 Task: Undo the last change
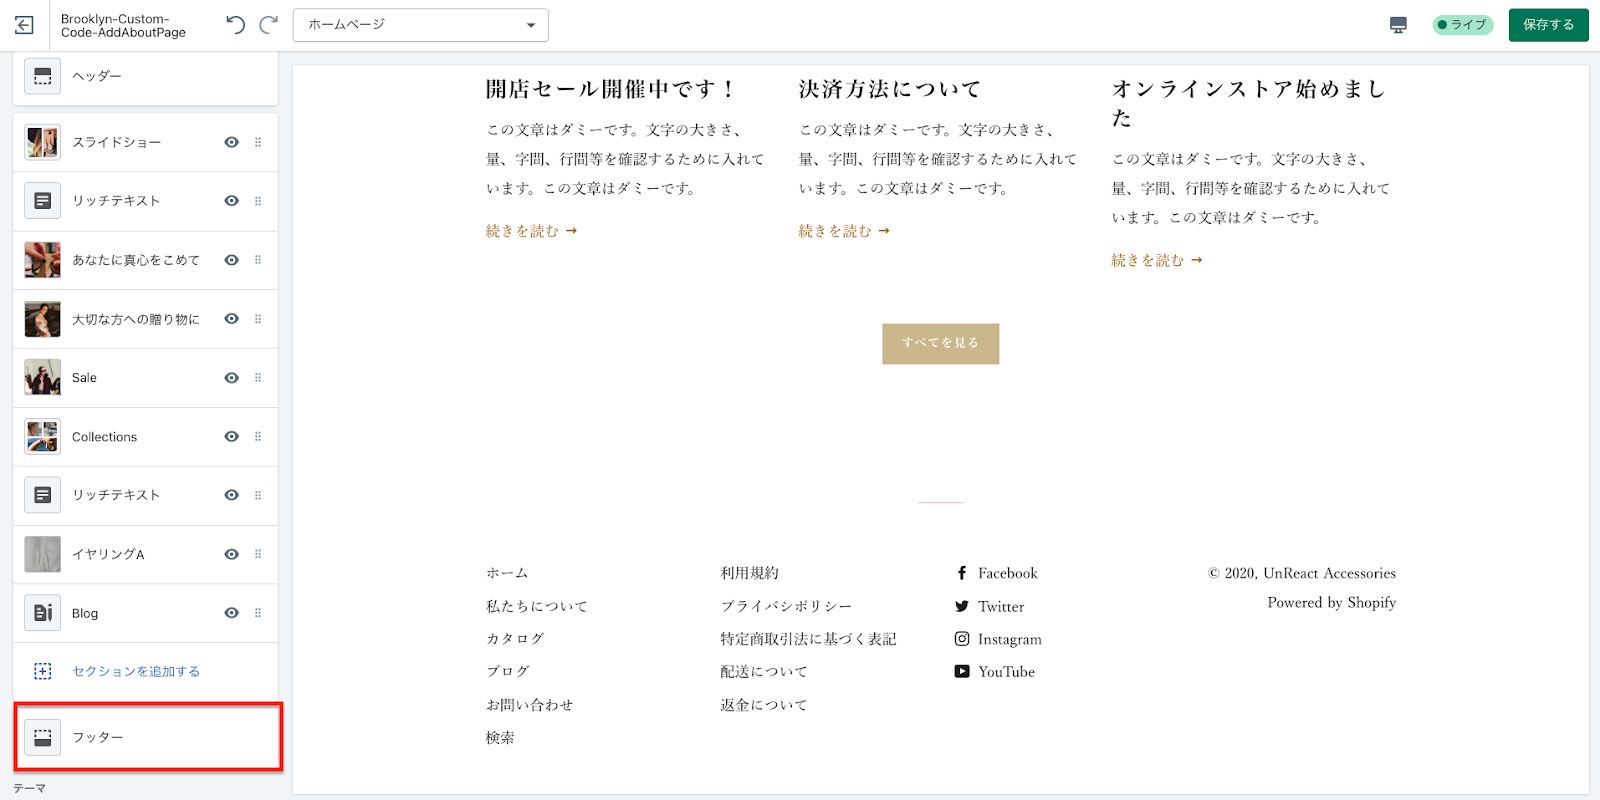(236, 25)
